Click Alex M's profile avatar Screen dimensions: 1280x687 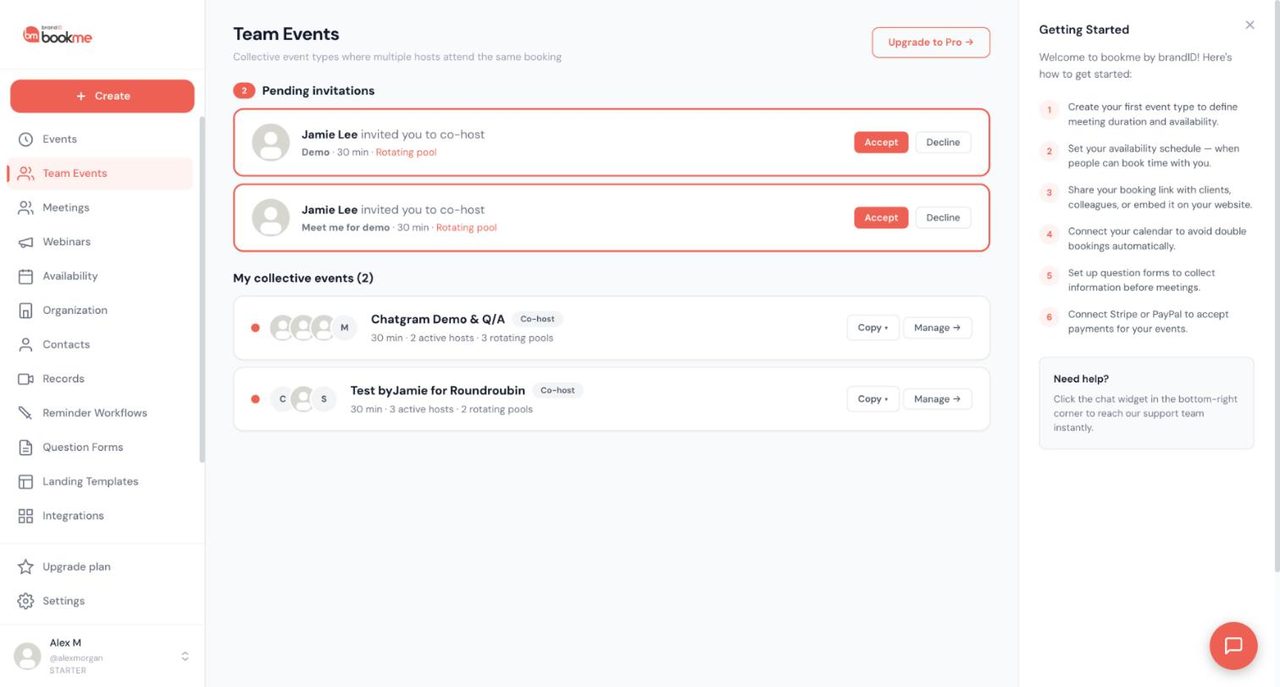click(x=27, y=656)
